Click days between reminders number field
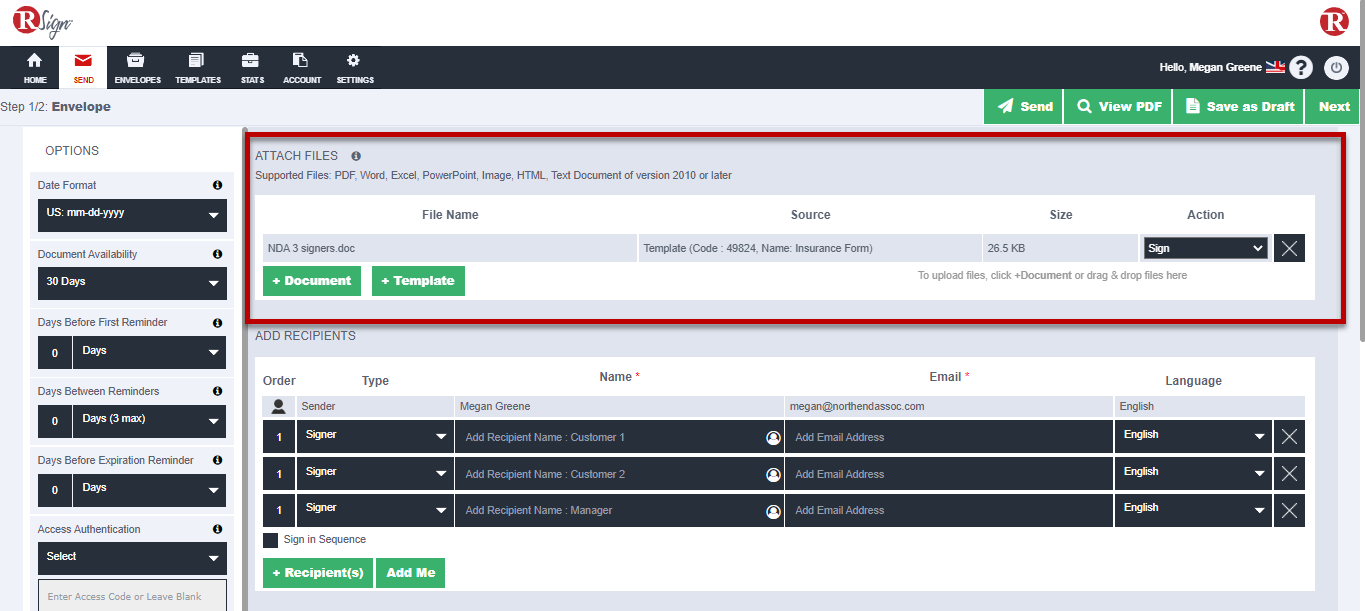Viewport: 1365px width, 611px height. pos(55,421)
